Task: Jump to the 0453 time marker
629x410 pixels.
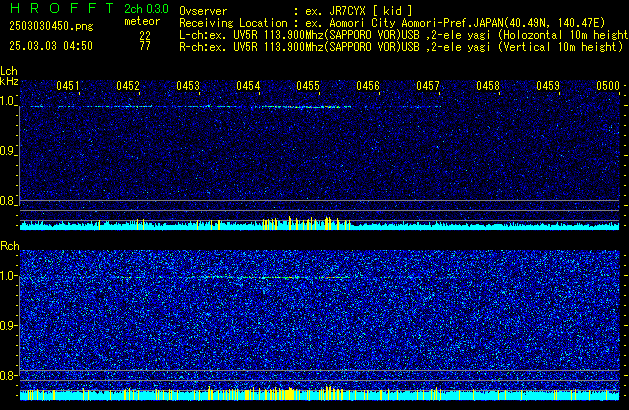Action: (188, 86)
